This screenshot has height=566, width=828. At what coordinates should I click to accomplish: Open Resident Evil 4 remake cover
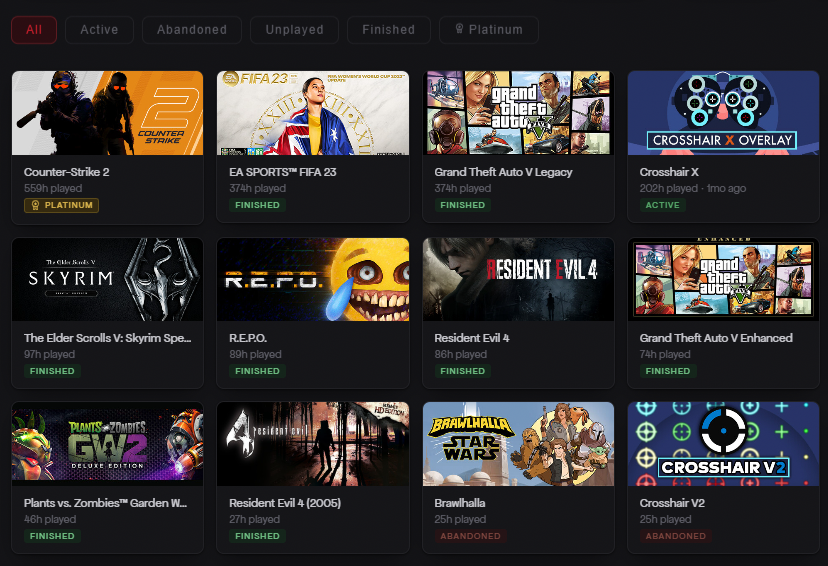(518, 279)
